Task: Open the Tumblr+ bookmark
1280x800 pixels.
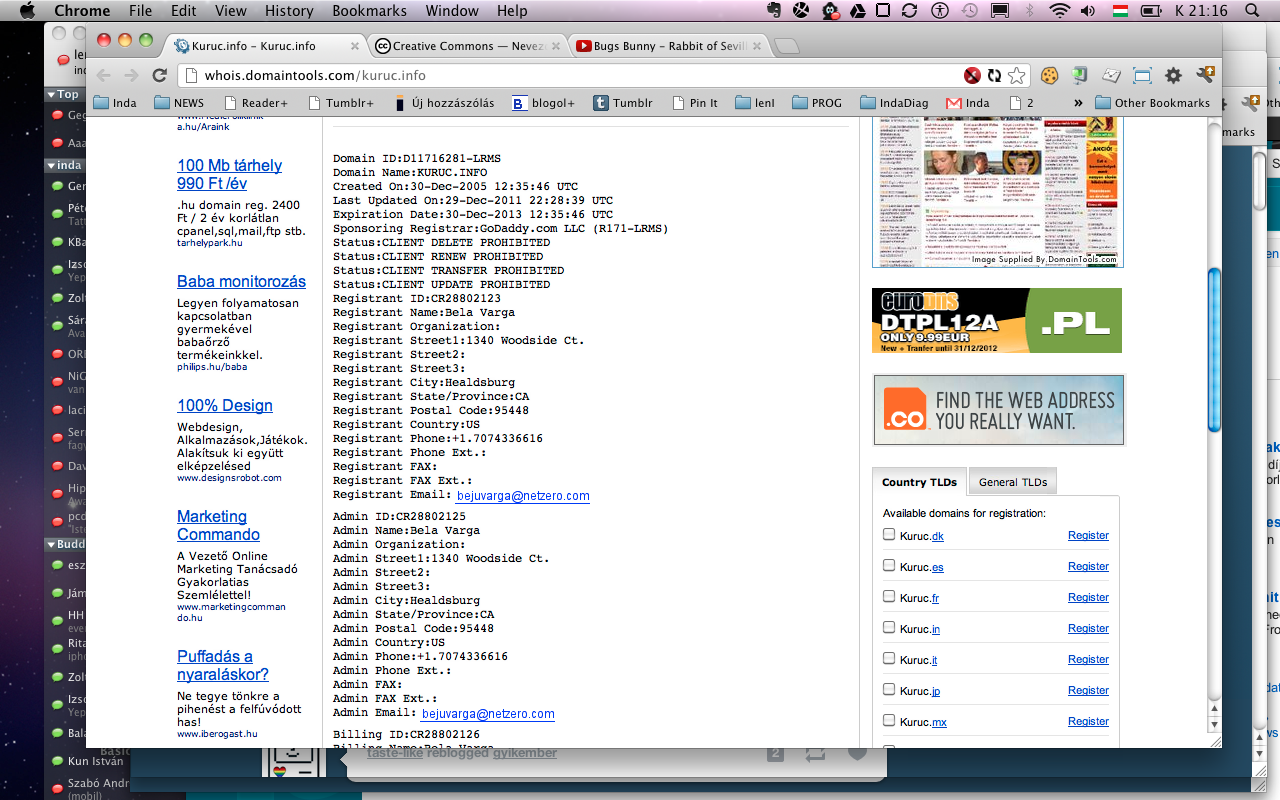Action: pos(341,103)
